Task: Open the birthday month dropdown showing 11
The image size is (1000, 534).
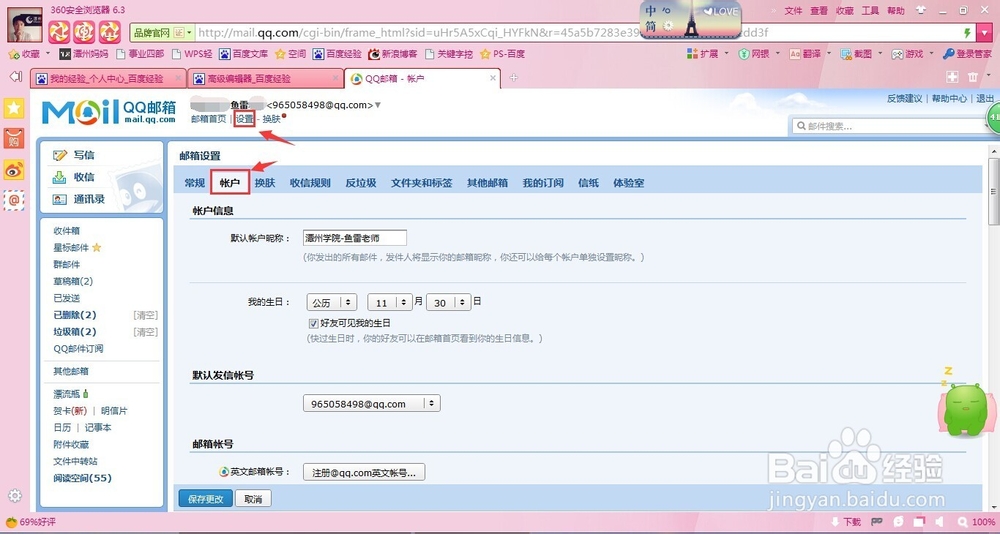Action: pos(390,303)
